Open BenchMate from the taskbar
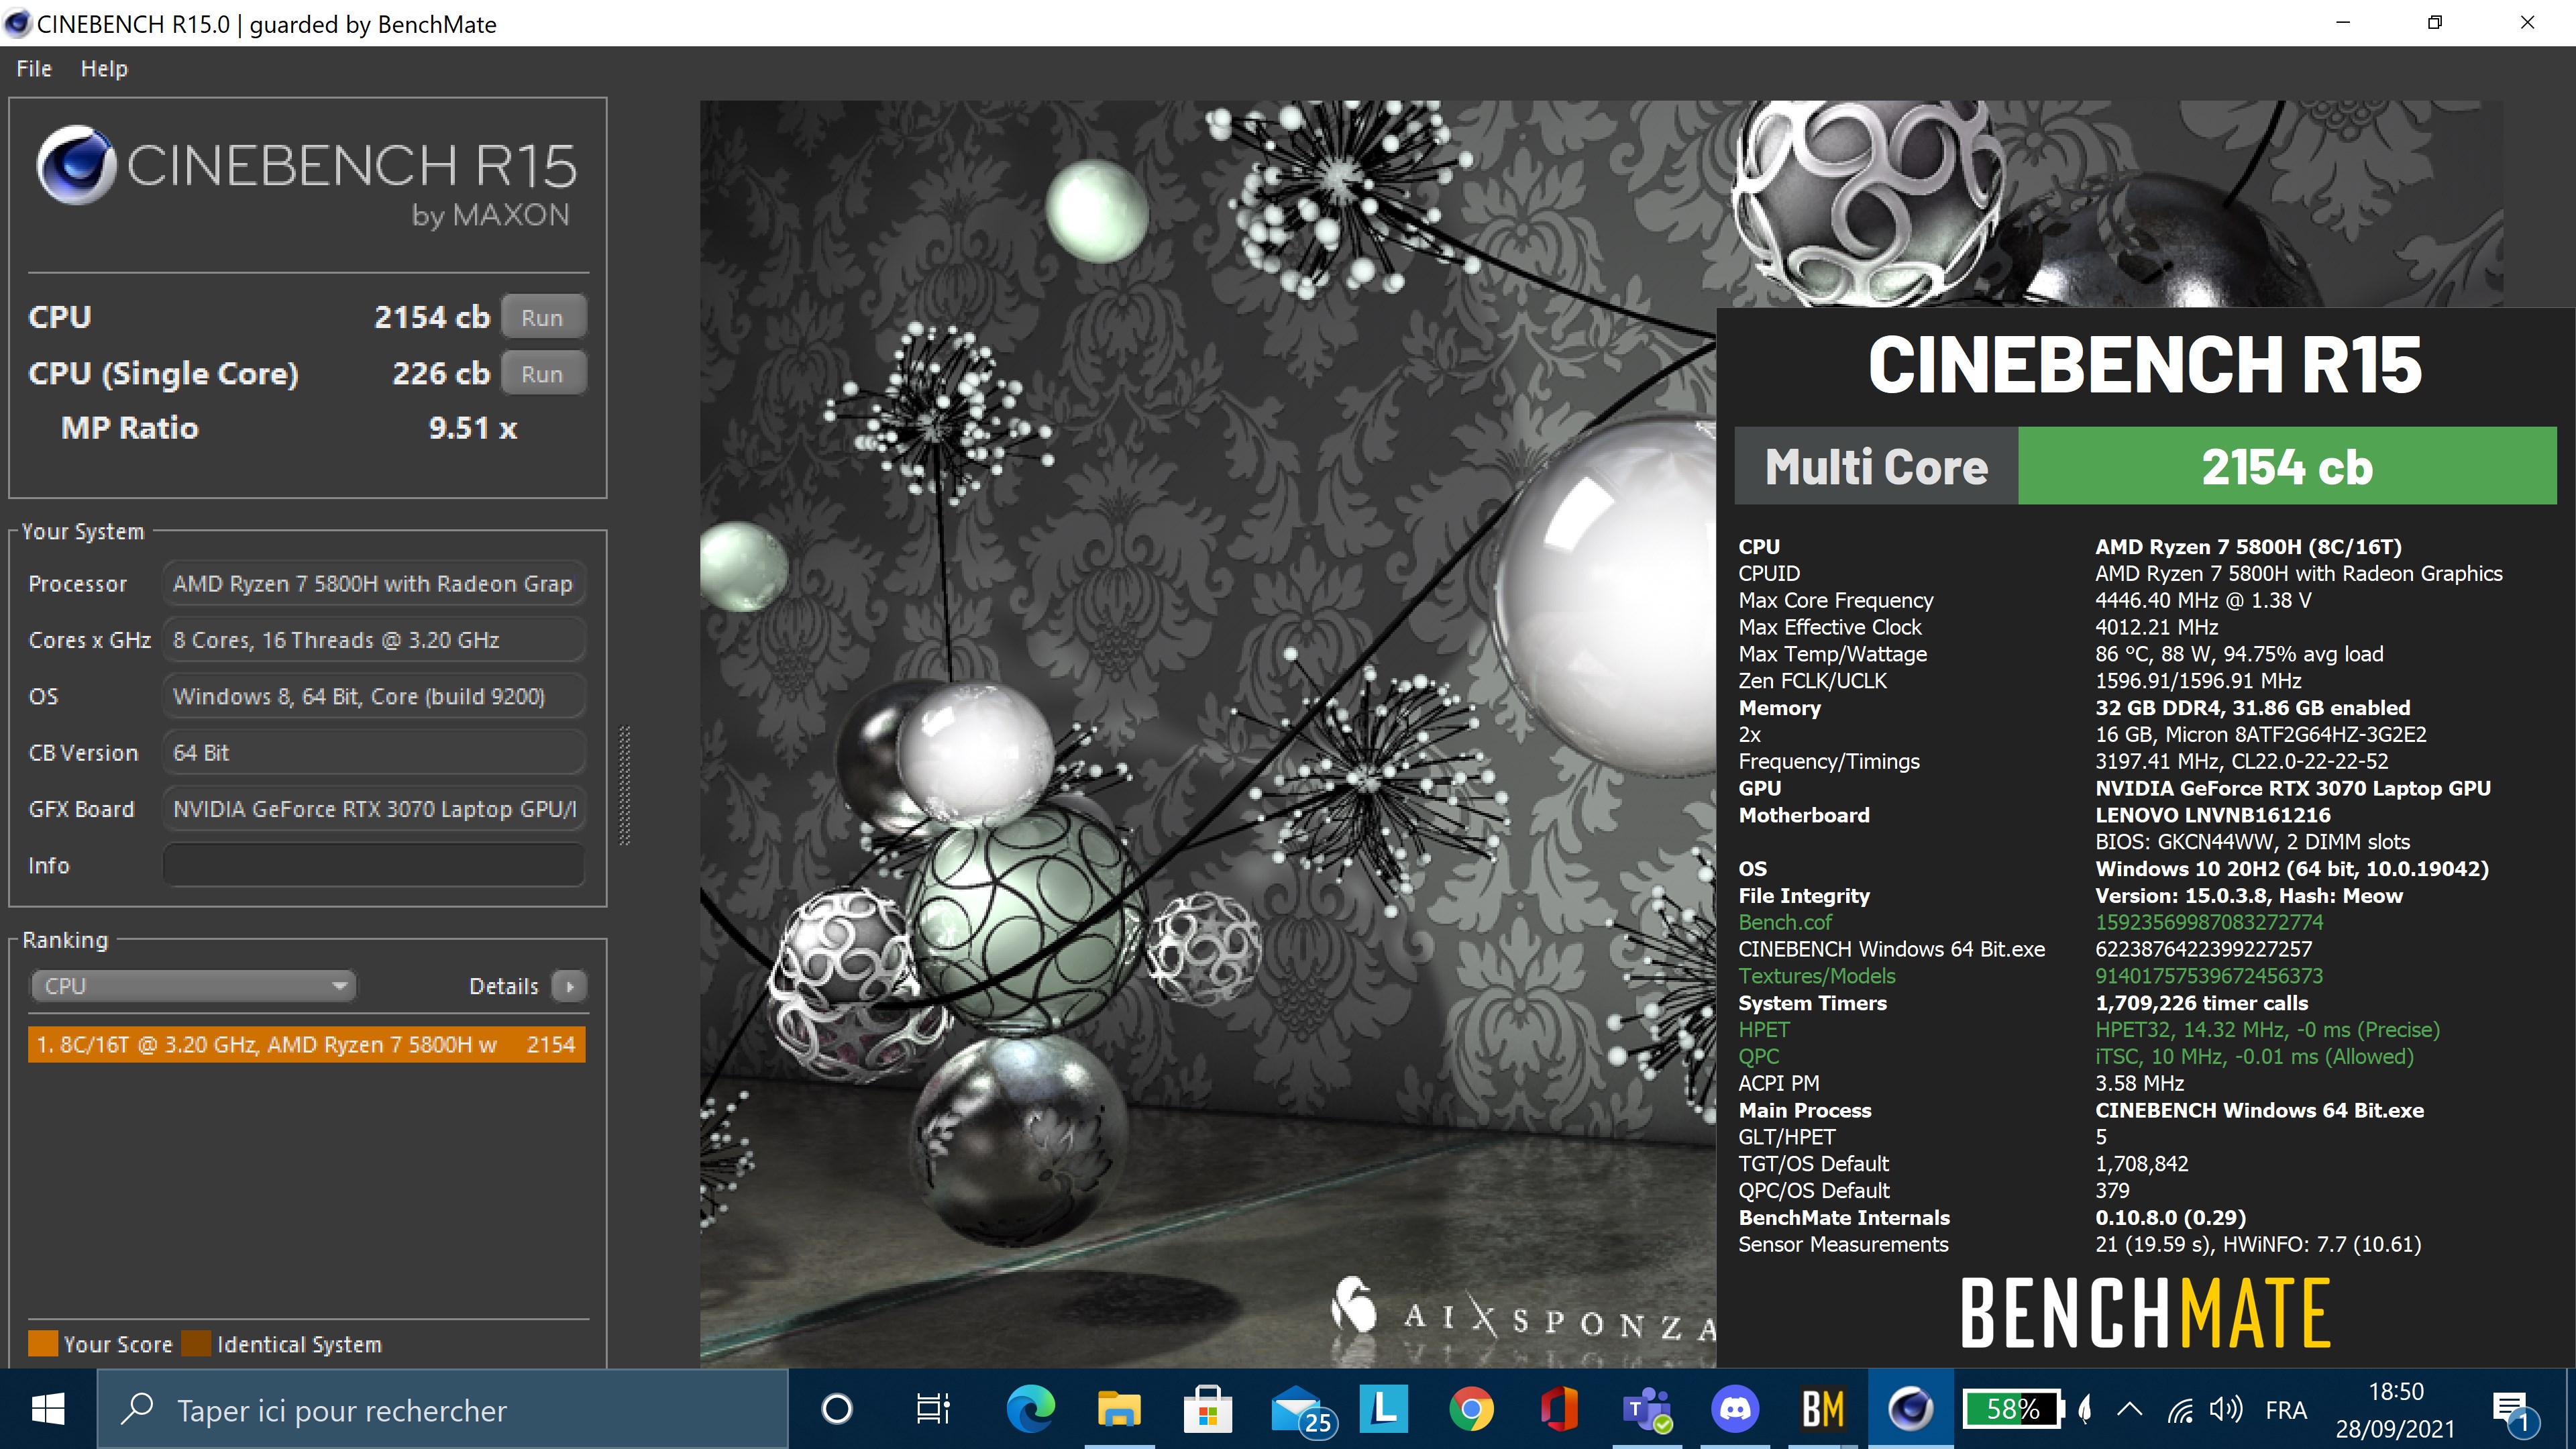This screenshot has width=2576, height=1449. click(x=1823, y=1409)
